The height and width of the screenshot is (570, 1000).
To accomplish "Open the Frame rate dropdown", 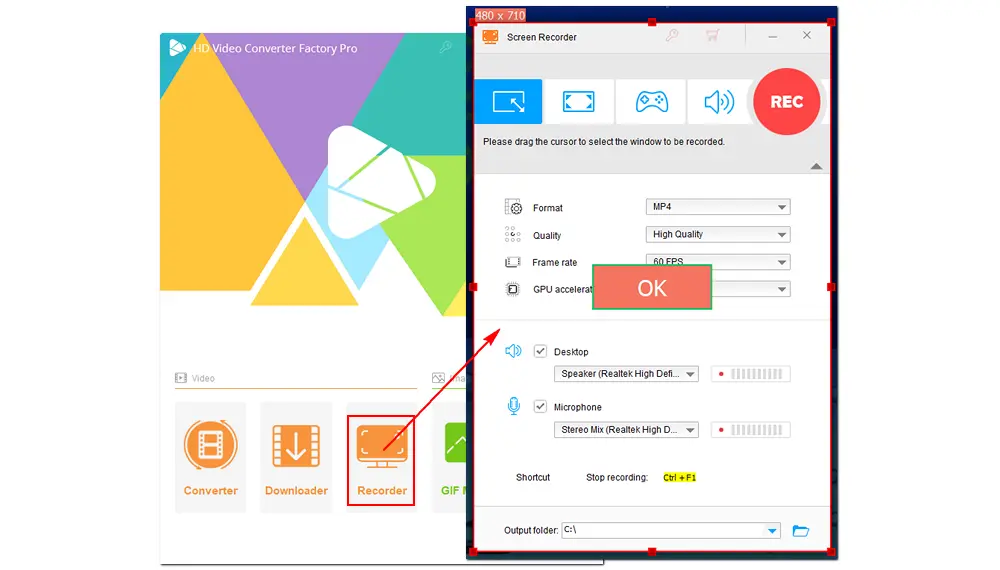I will coord(717,261).
